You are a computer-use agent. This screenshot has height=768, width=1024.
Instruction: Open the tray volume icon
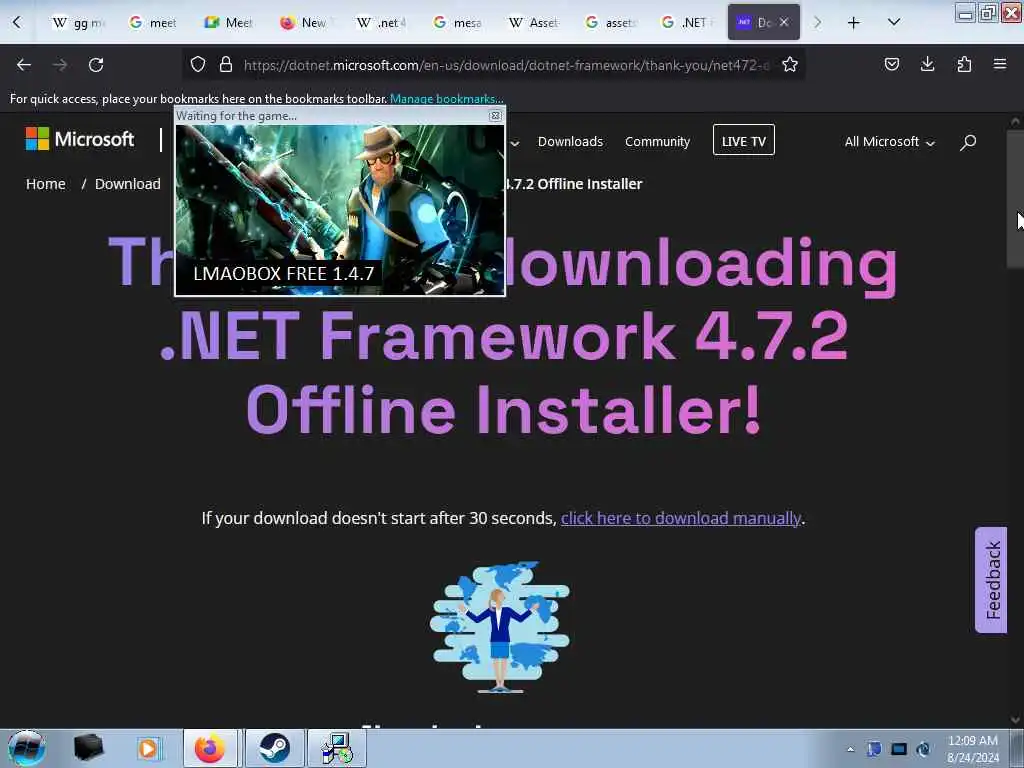click(x=923, y=749)
